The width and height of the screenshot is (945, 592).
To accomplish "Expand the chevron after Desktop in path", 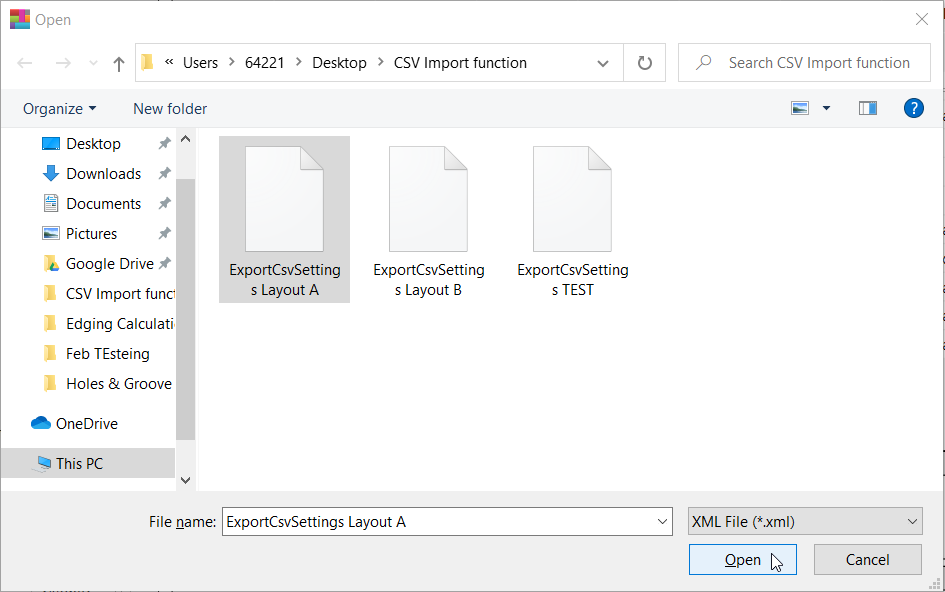I will [x=380, y=62].
